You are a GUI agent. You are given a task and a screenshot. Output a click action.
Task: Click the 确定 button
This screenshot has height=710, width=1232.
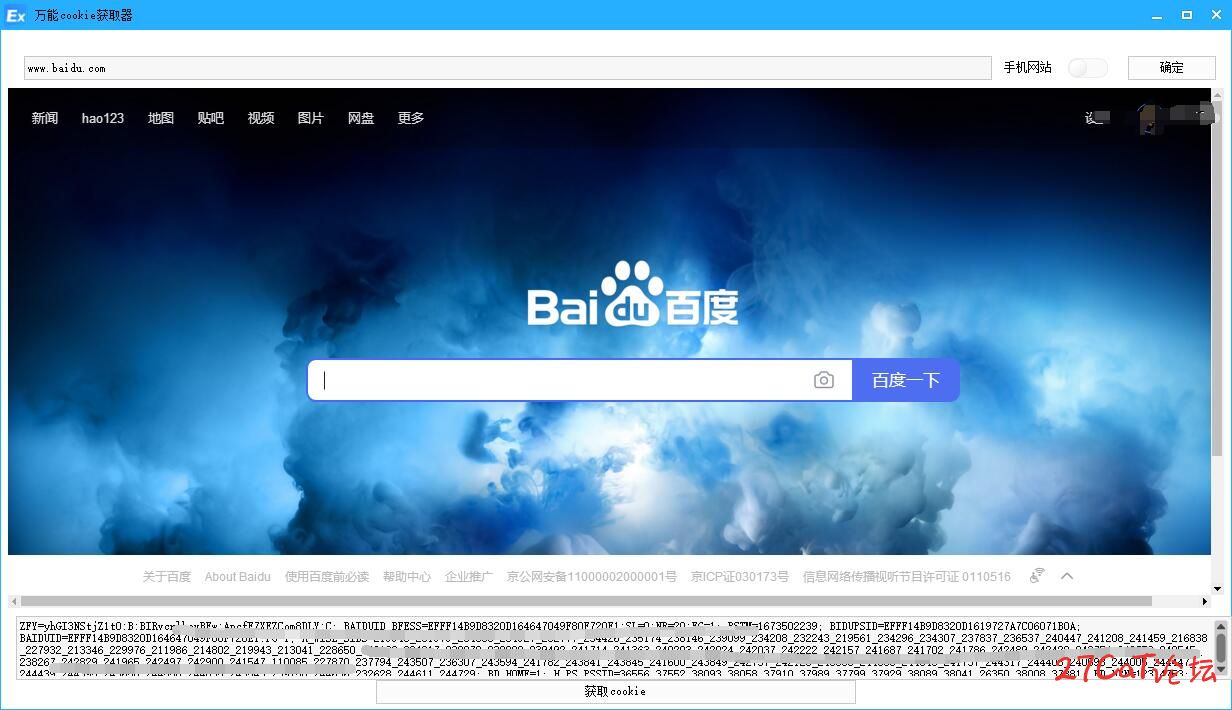[1171, 67]
